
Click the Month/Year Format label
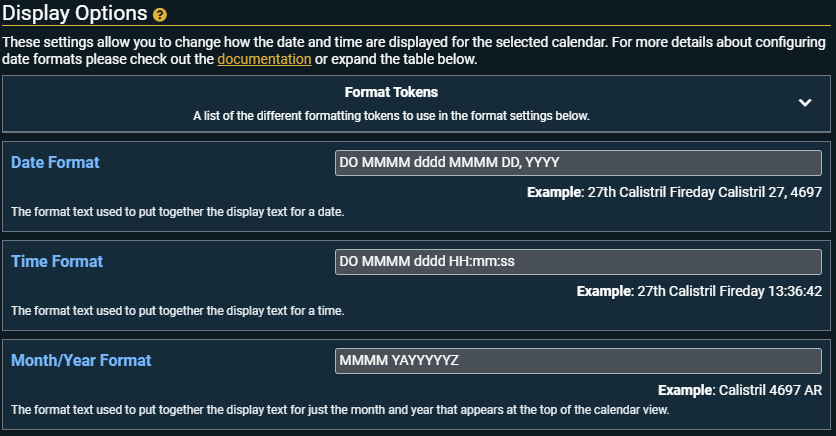pyautogui.click(x=81, y=360)
